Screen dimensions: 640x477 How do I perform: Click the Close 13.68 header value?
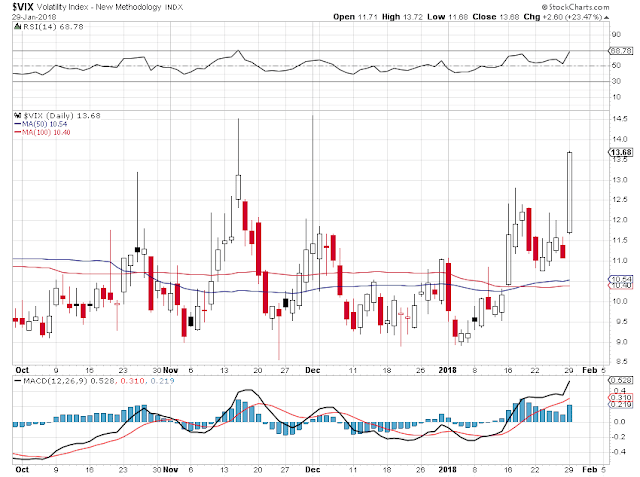pyautogui.click(x=496, y=17)
